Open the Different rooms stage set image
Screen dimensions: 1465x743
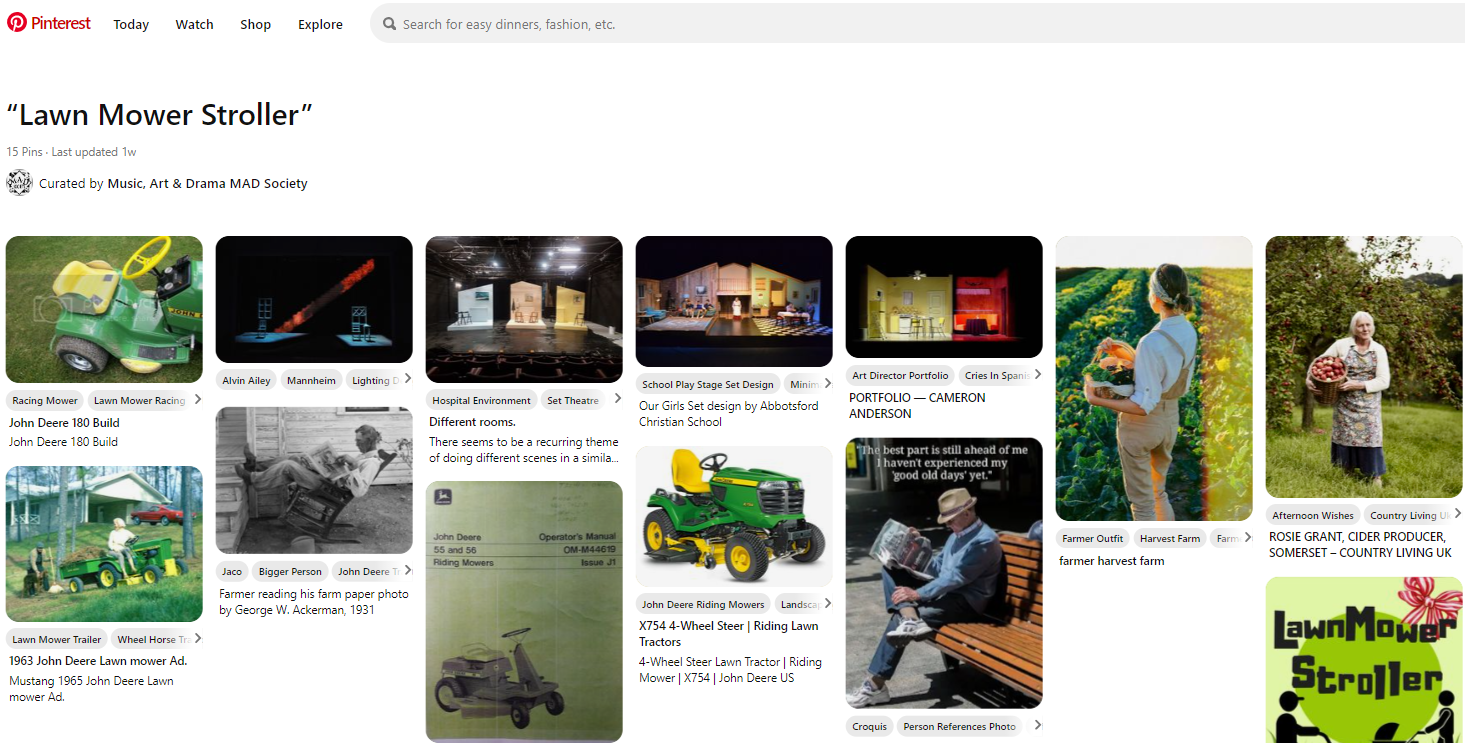pyautogui.click(x=524, y=309)
